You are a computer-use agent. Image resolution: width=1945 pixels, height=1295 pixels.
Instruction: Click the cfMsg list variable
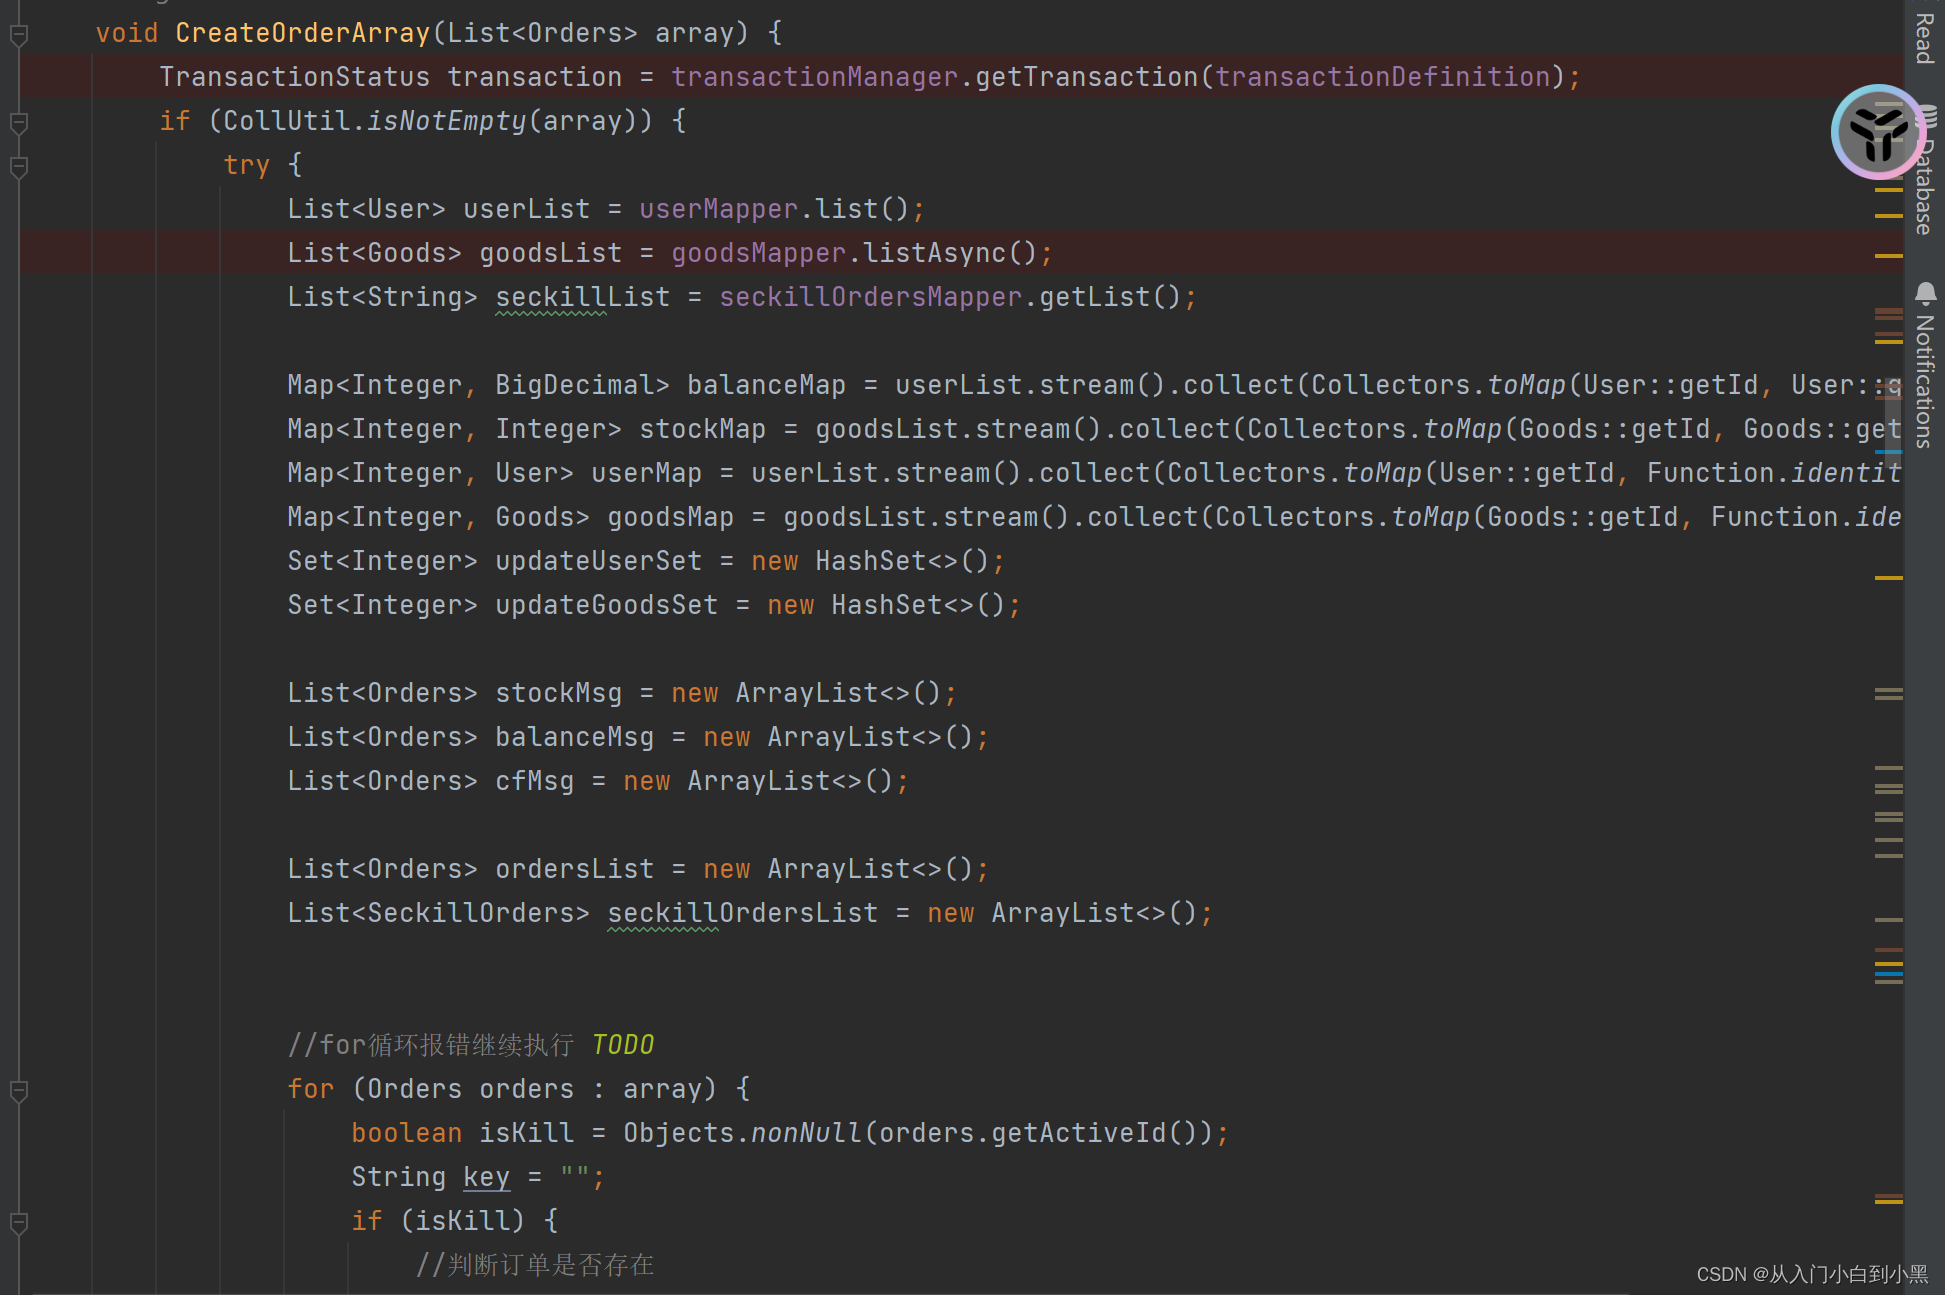coord(535,781)
